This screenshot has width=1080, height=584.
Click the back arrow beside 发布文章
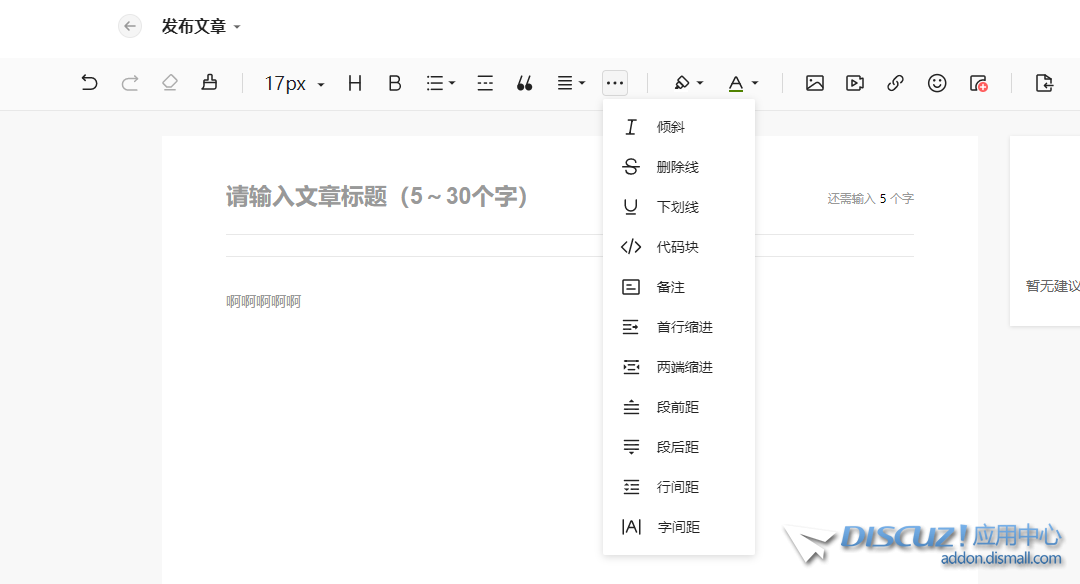[130, 27]
